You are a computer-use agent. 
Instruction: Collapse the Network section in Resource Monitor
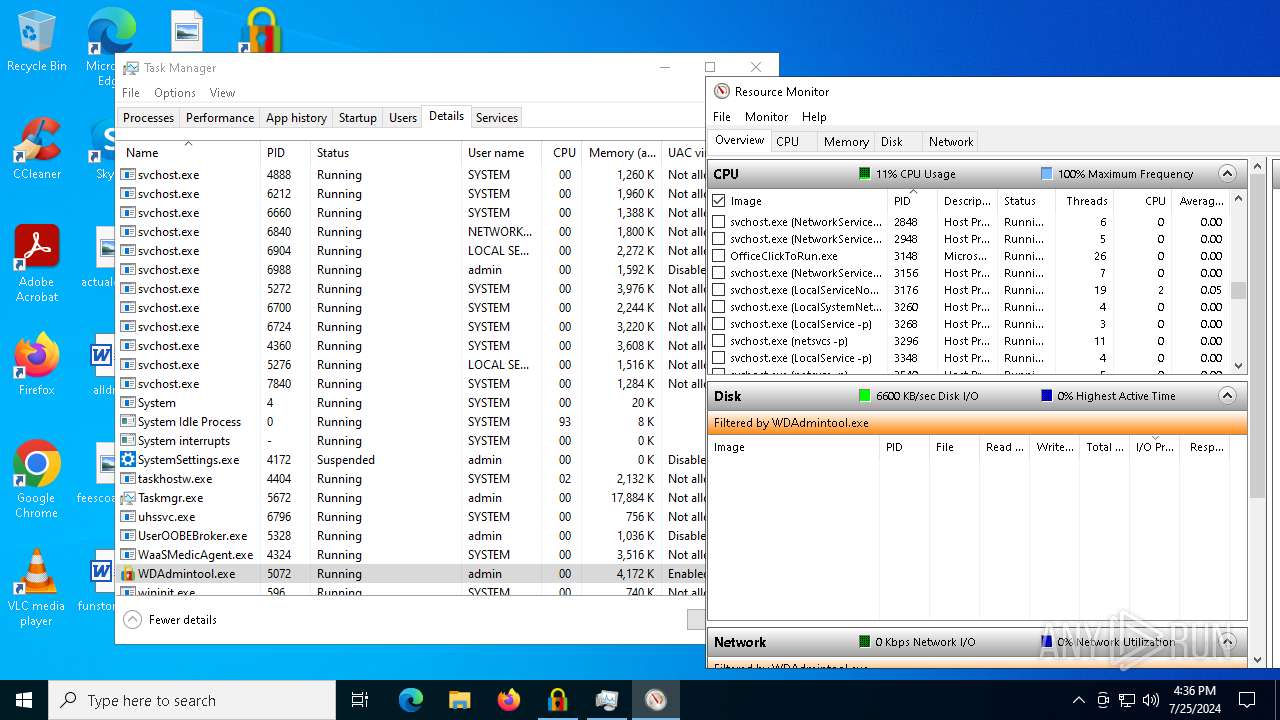(1227, 642)
